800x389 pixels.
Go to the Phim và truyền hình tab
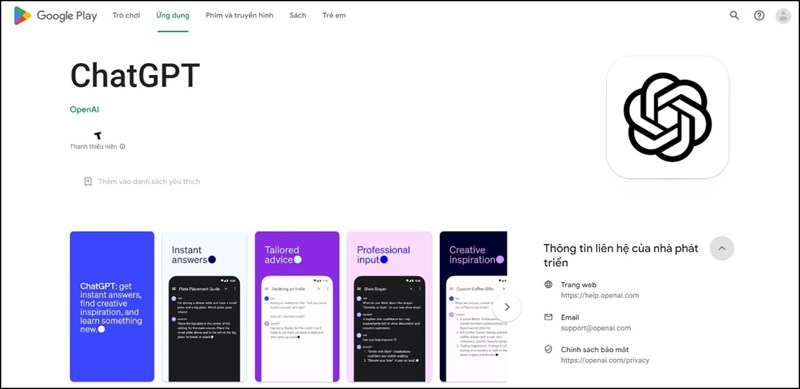click(239, 15)
